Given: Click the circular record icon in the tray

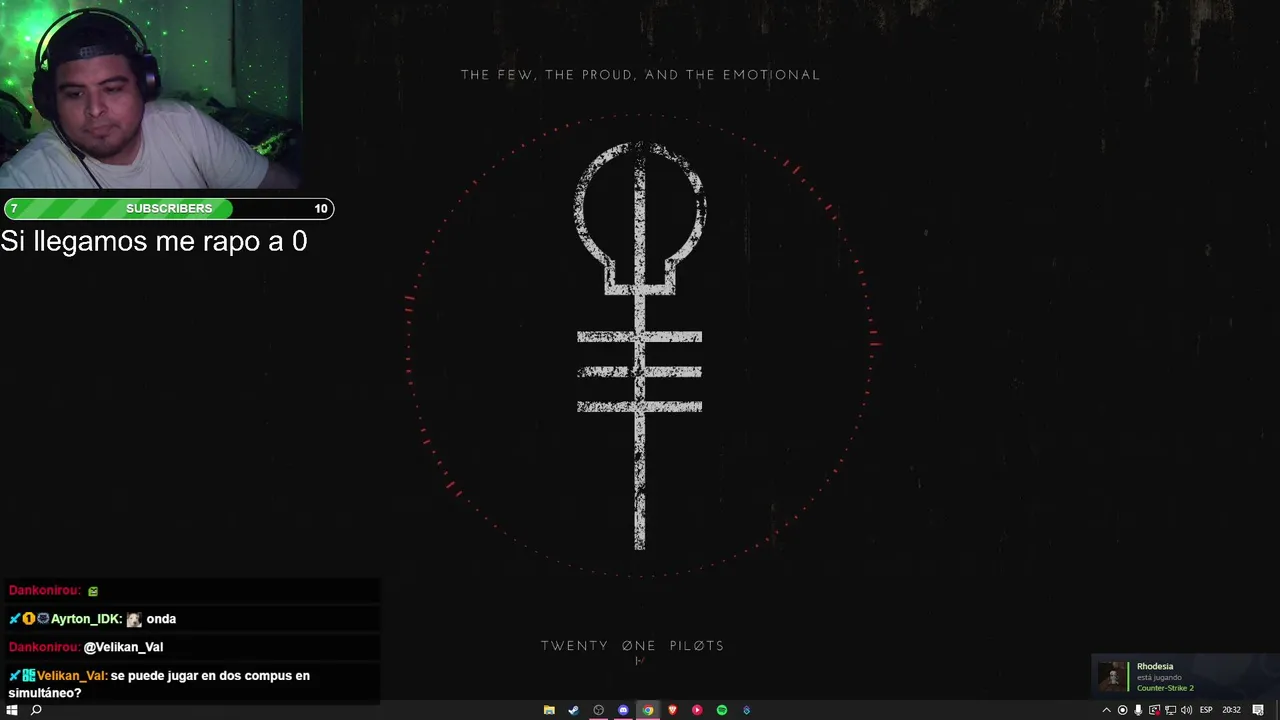Looking at the screenshot, I should 1122,710.
